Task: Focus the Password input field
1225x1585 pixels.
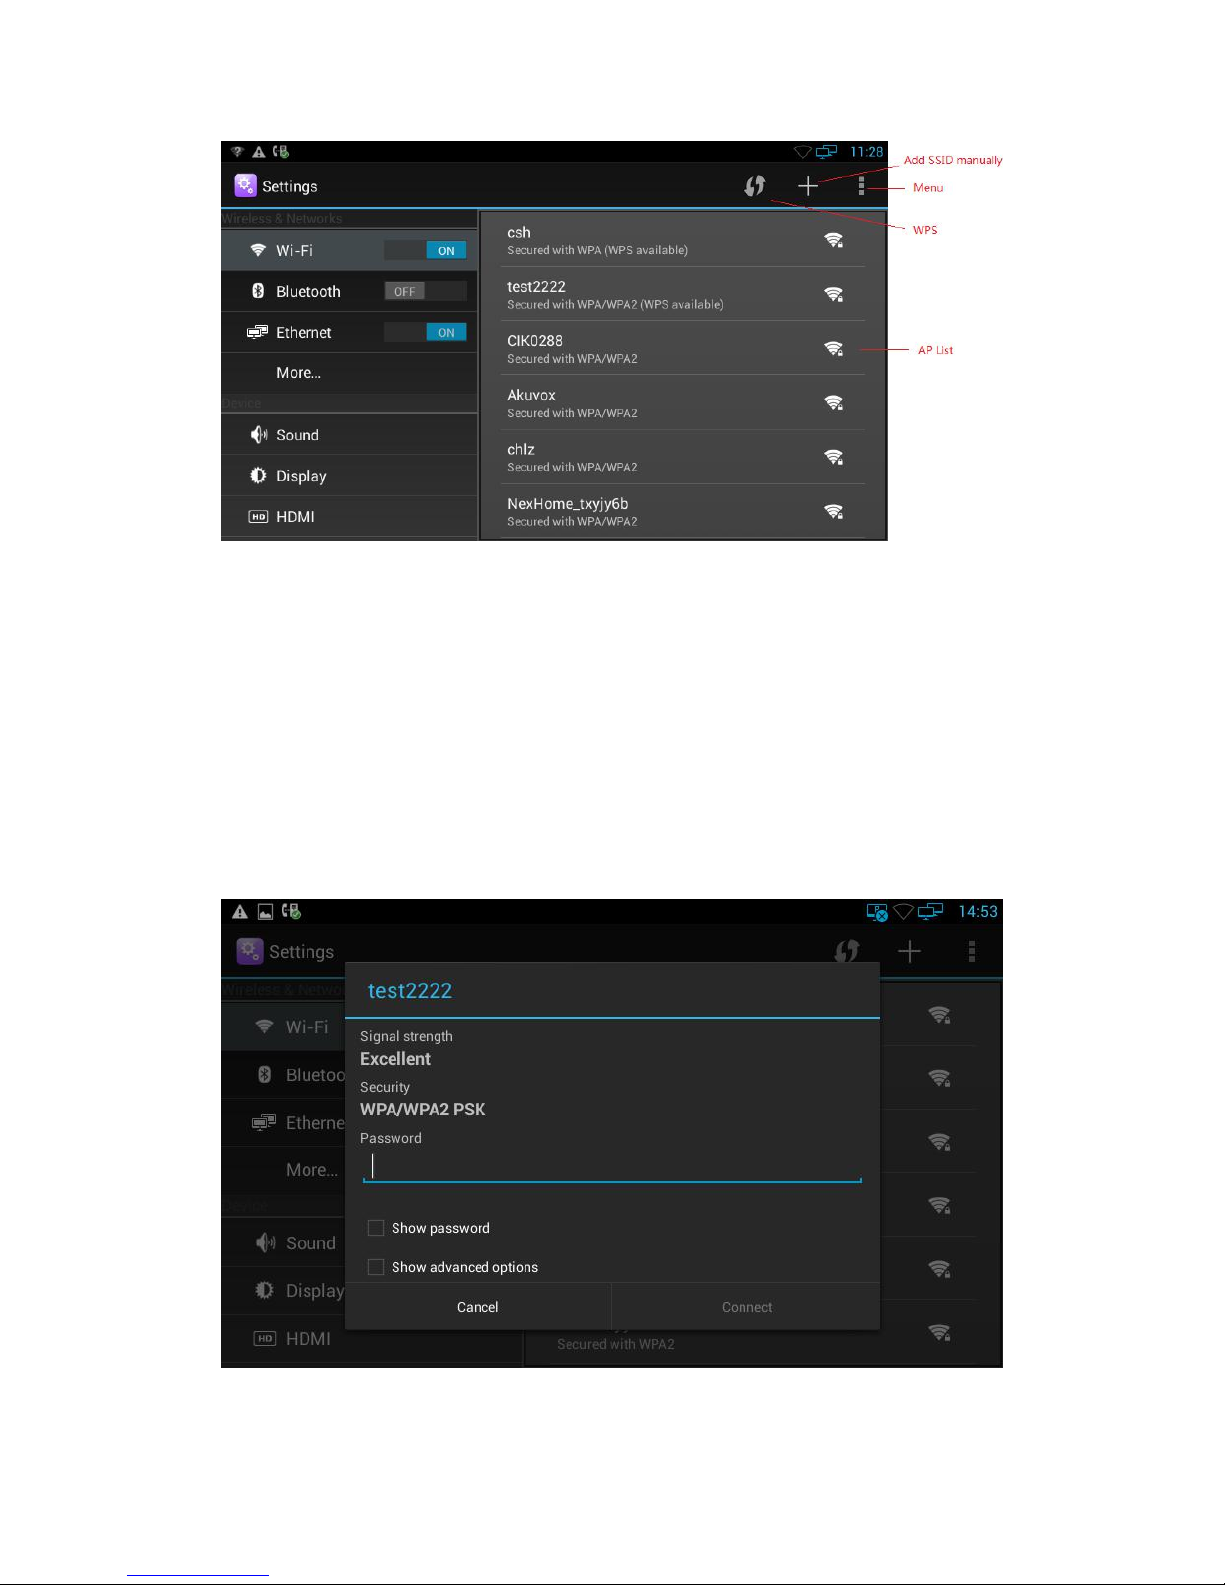Action: pos(612,1166)
